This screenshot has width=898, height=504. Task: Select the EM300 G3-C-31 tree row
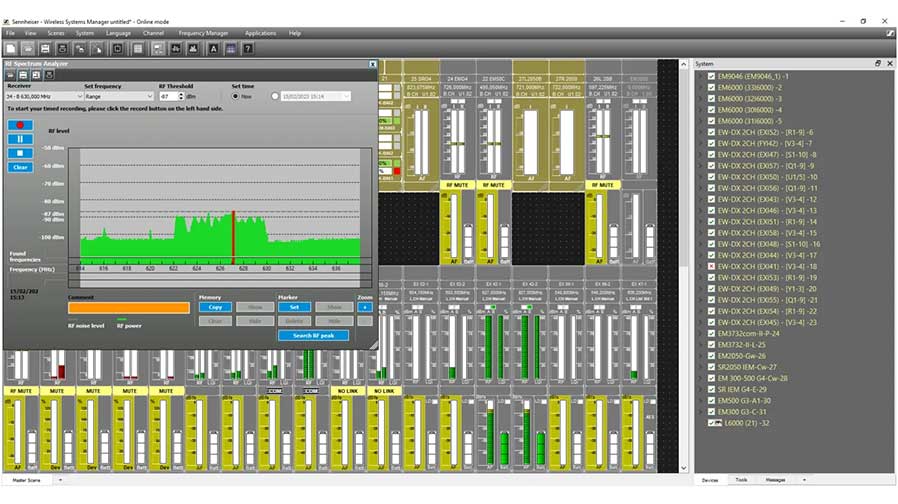(742, 412)
